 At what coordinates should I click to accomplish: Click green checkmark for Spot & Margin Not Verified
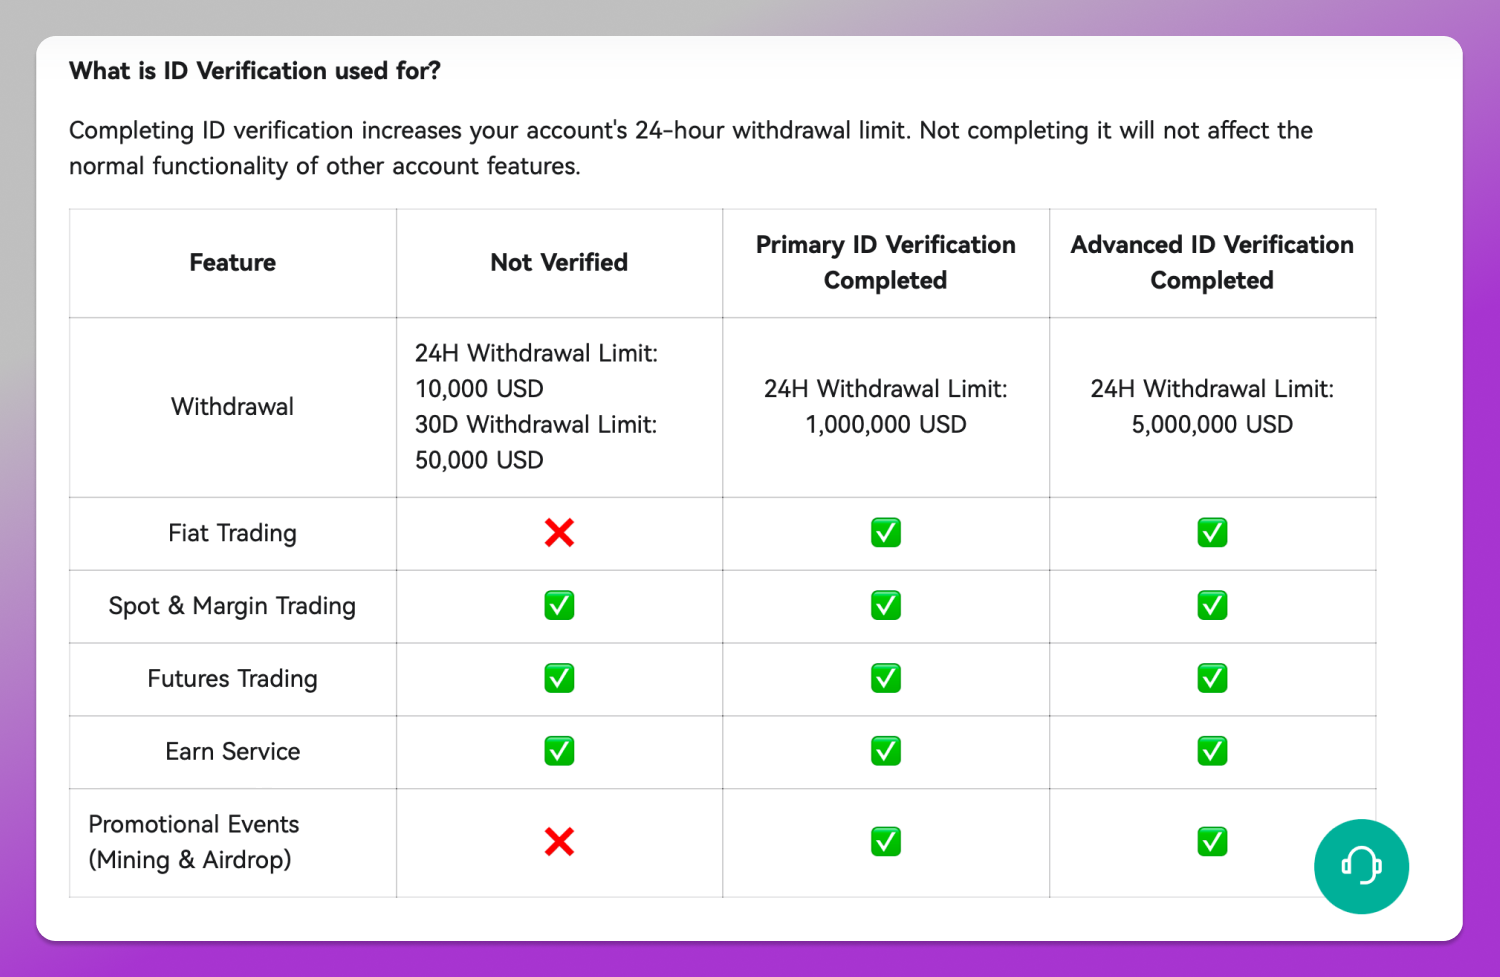(x=559, y=606)
